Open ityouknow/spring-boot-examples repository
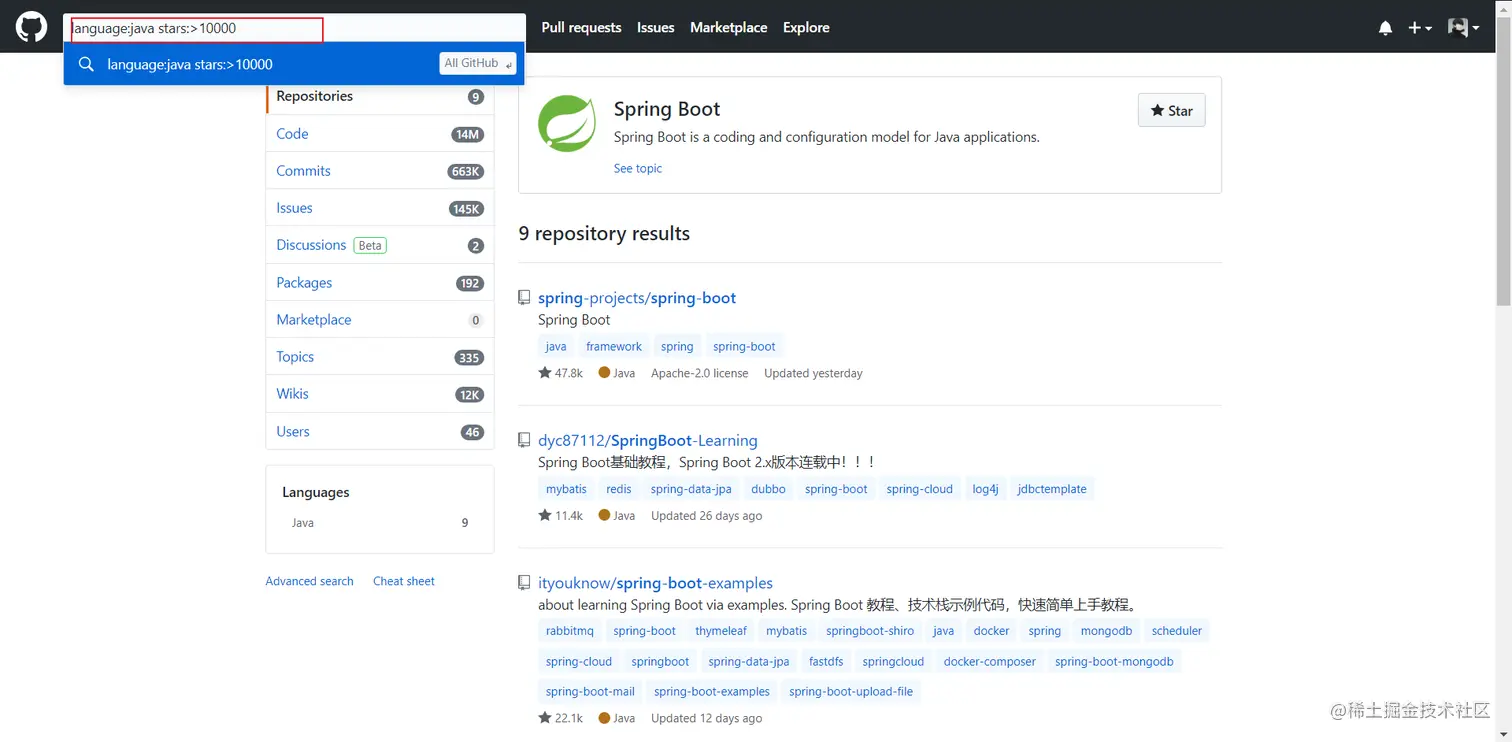The width and height of the screenshot is (1512, 742). click(655, 583)
